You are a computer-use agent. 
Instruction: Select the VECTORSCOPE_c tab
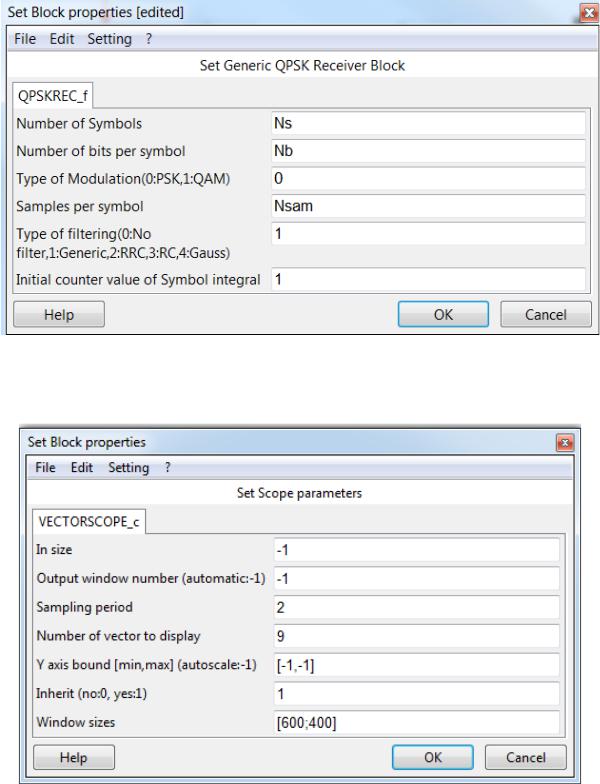click(88, 522)
